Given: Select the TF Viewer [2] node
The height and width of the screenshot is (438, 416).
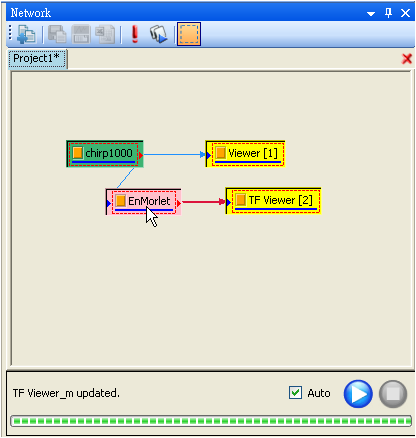Looking at the screenshot, I should [273, 201].
